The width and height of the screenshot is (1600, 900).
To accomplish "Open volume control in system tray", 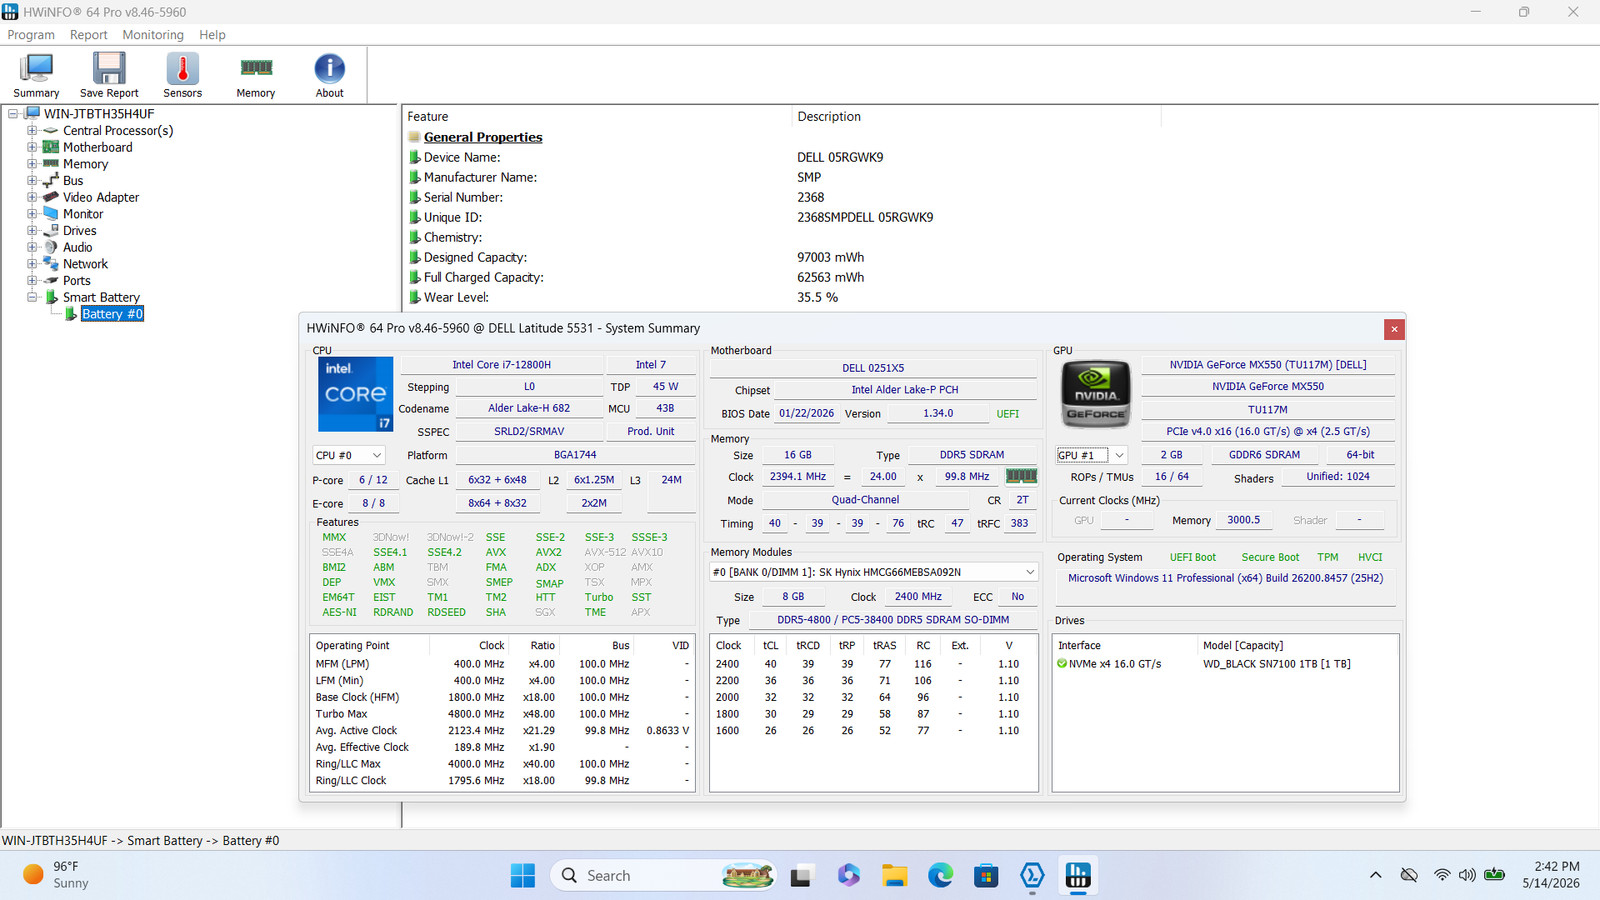I will (1467, 875).
